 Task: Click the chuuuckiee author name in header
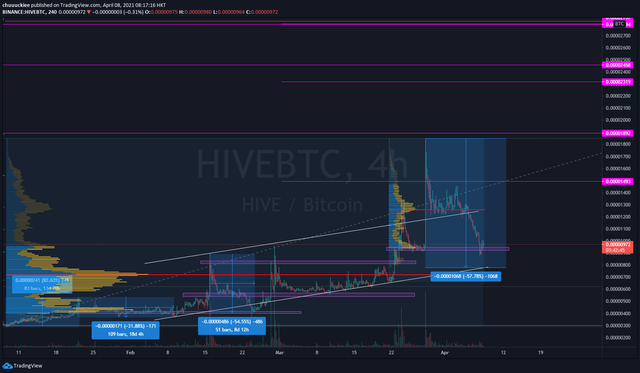[x=16, y=6]
